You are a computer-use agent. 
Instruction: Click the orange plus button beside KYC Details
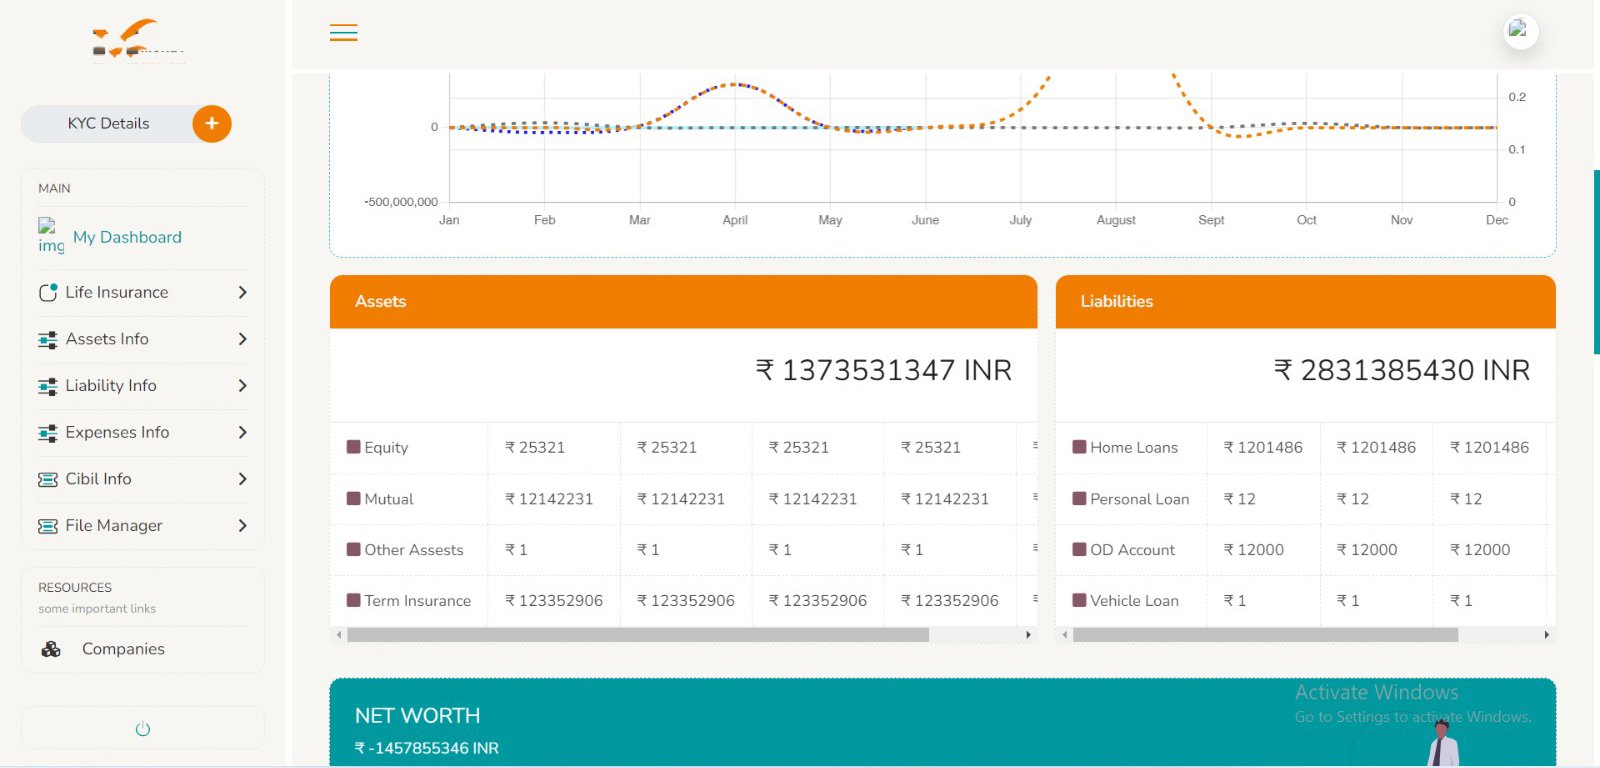(x=211, y=124)
